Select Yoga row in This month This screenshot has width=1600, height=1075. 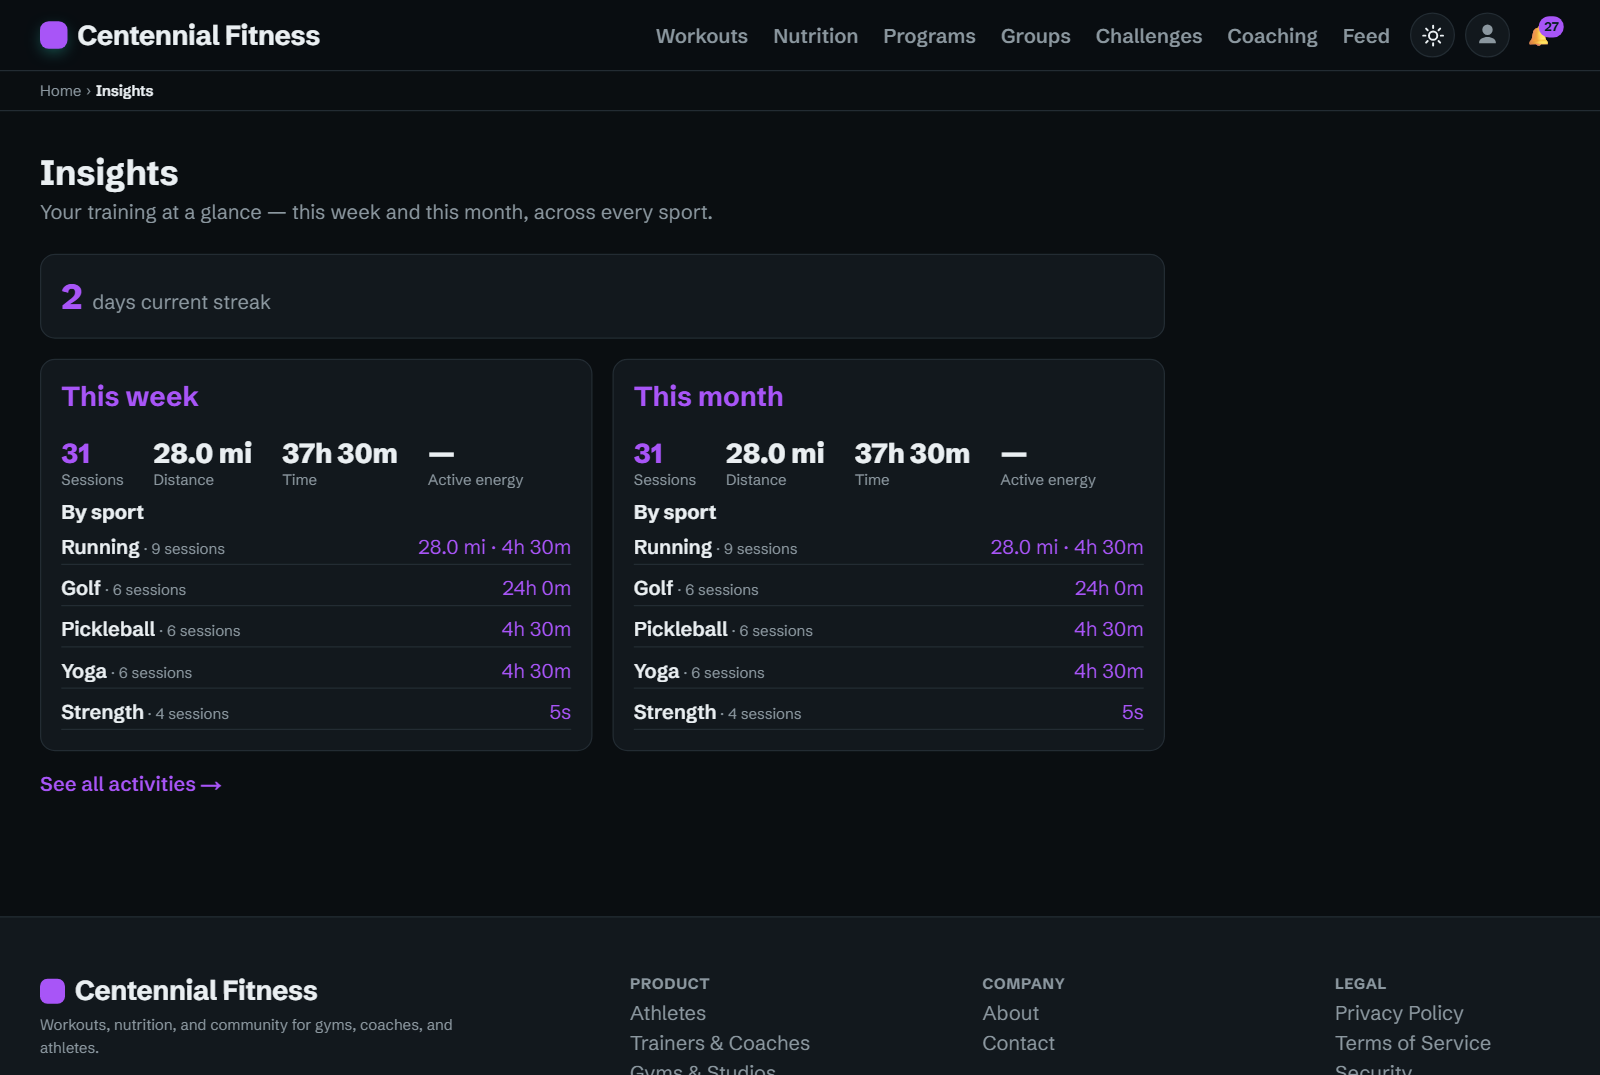point(888,671)
